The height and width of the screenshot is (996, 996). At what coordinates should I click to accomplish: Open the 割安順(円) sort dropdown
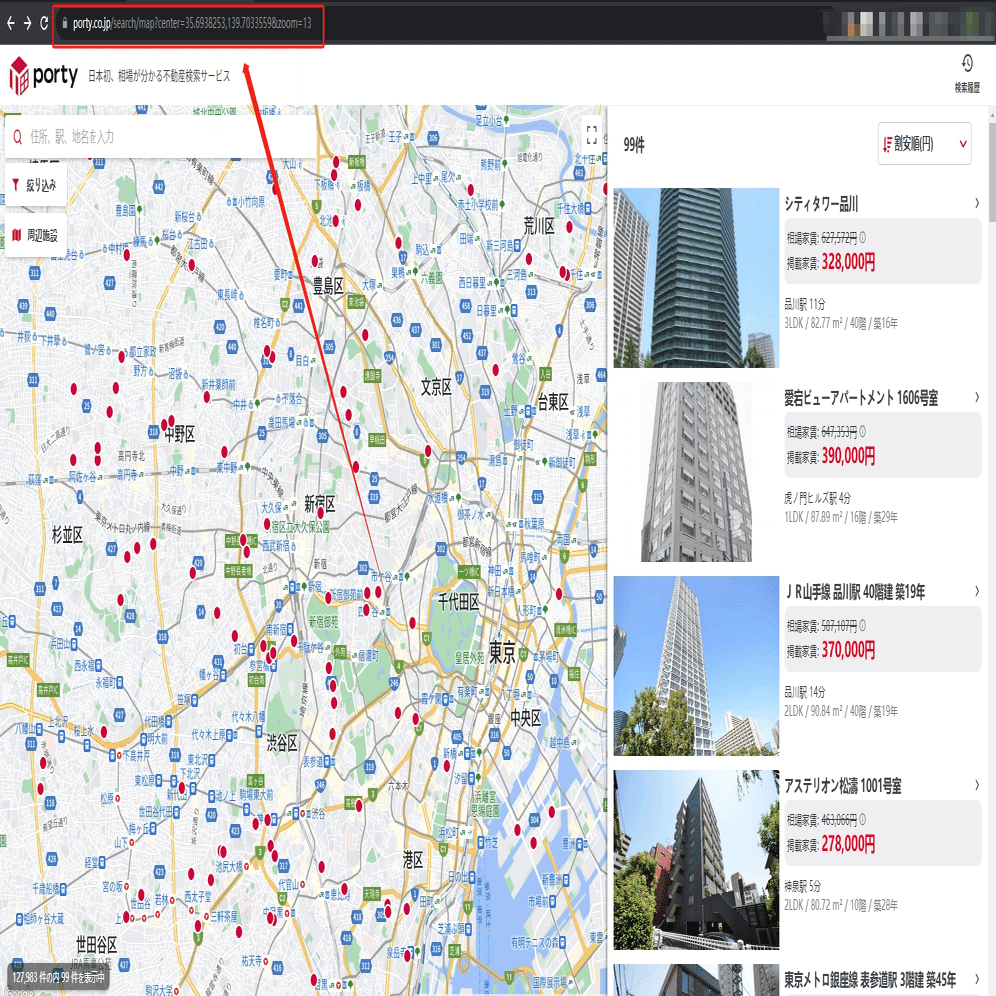coord(924,144)
